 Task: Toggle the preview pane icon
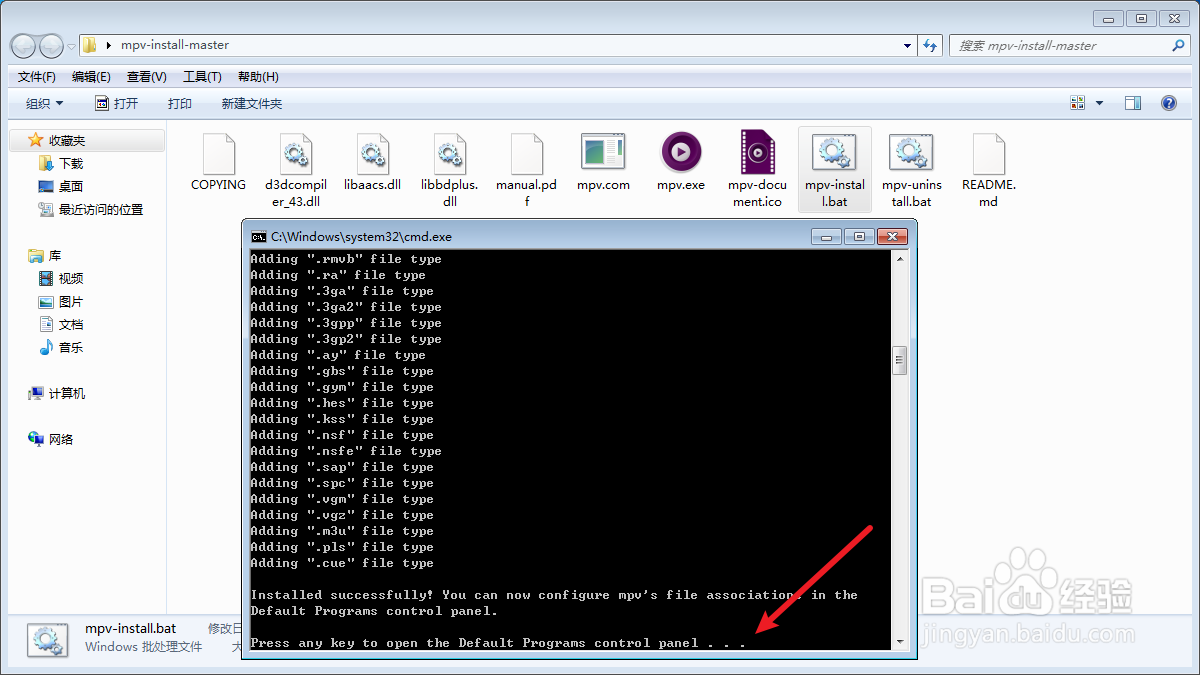(1132, 102)
